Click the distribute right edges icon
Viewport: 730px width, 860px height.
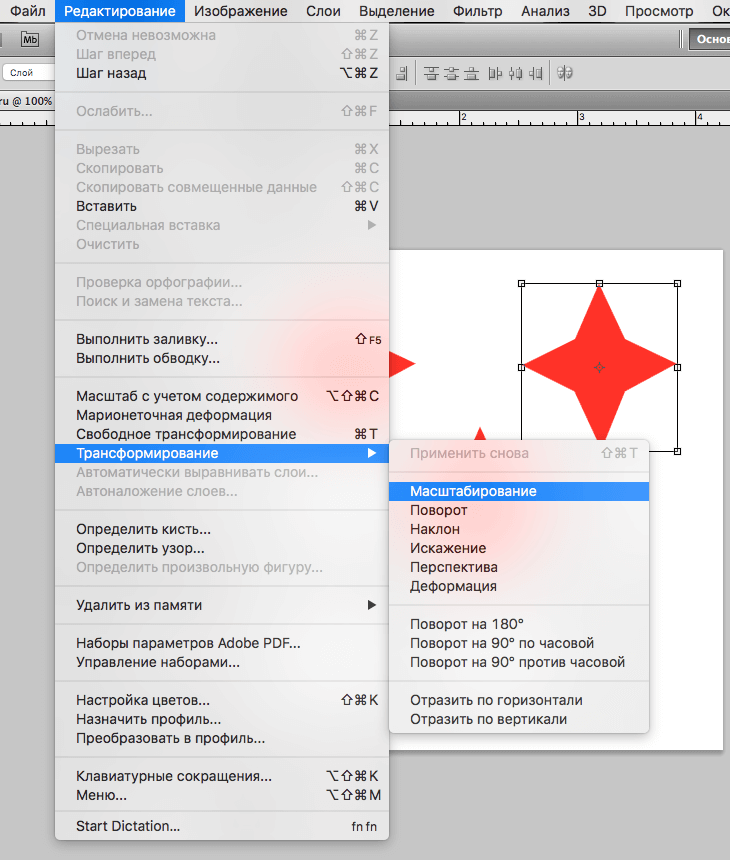point(536,73)
